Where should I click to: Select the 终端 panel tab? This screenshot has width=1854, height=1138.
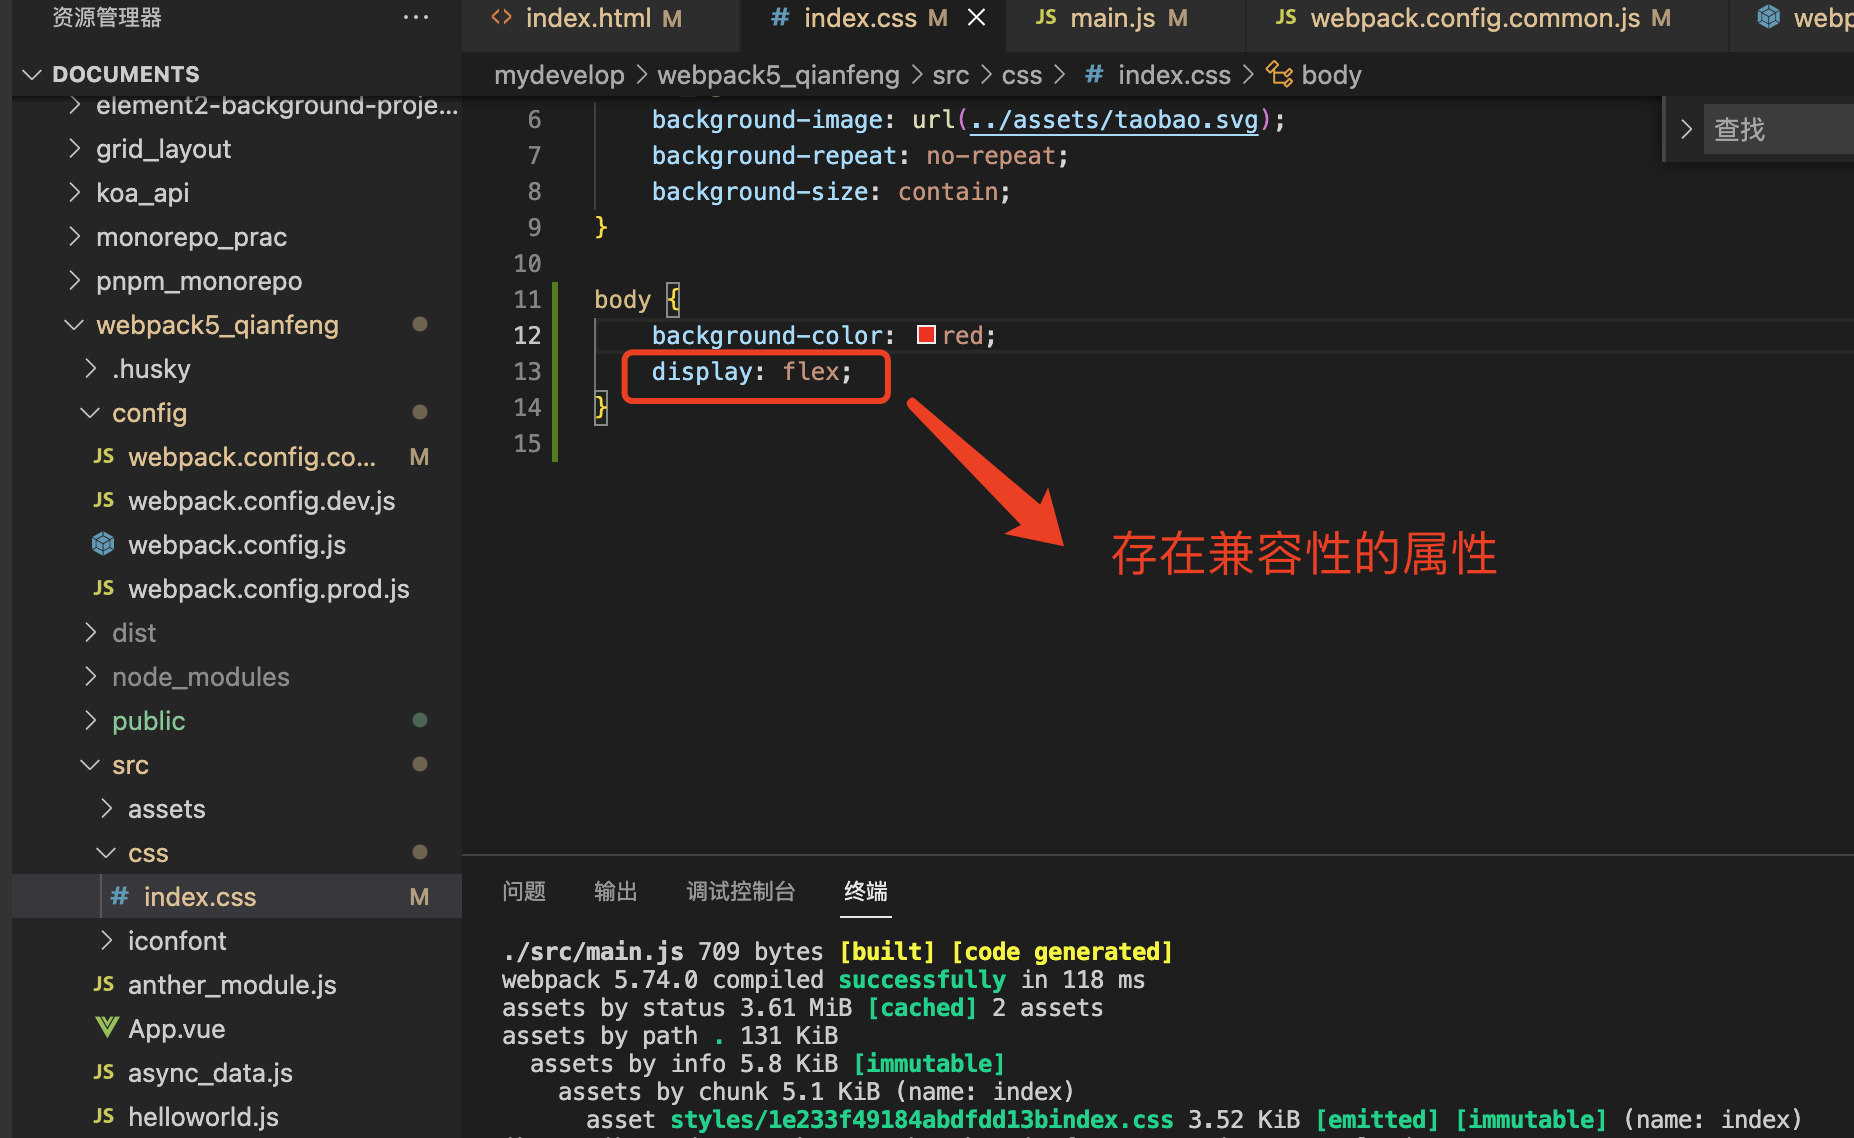(866, 891)
